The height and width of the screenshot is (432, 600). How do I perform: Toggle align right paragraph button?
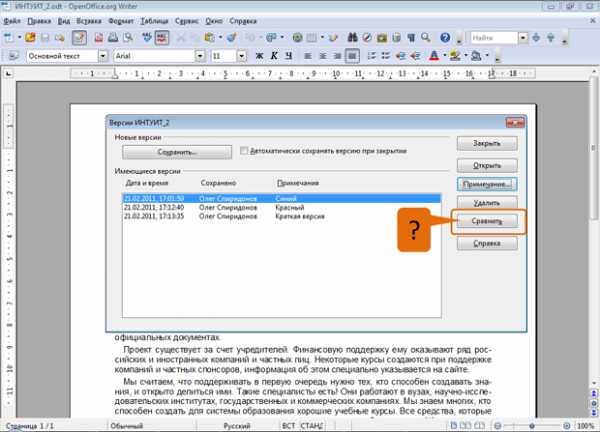[337, 56]
